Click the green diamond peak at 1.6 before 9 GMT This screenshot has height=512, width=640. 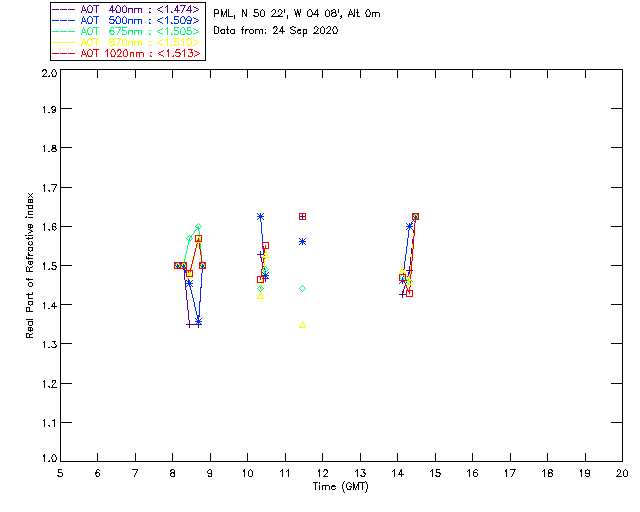point(198,226)
